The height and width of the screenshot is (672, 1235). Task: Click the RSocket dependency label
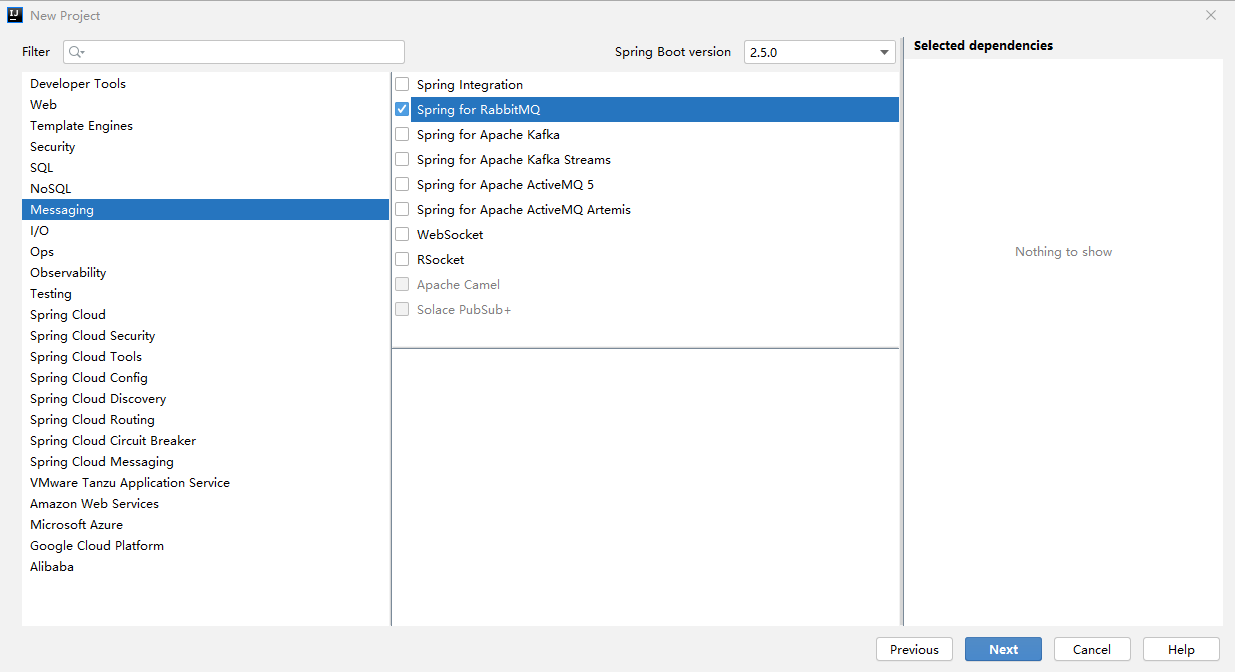coord(441,260)
